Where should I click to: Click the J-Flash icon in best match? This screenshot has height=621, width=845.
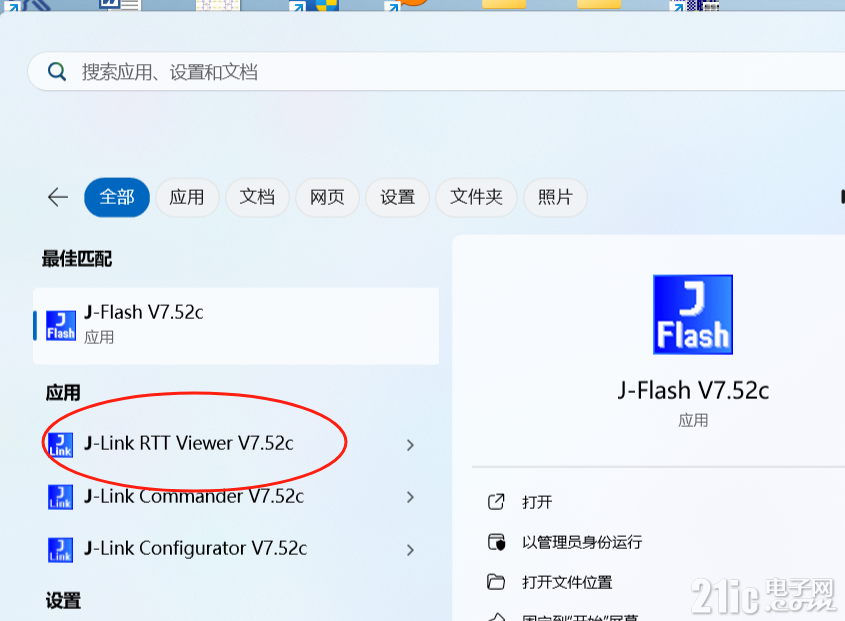click(x=61, y=326)
